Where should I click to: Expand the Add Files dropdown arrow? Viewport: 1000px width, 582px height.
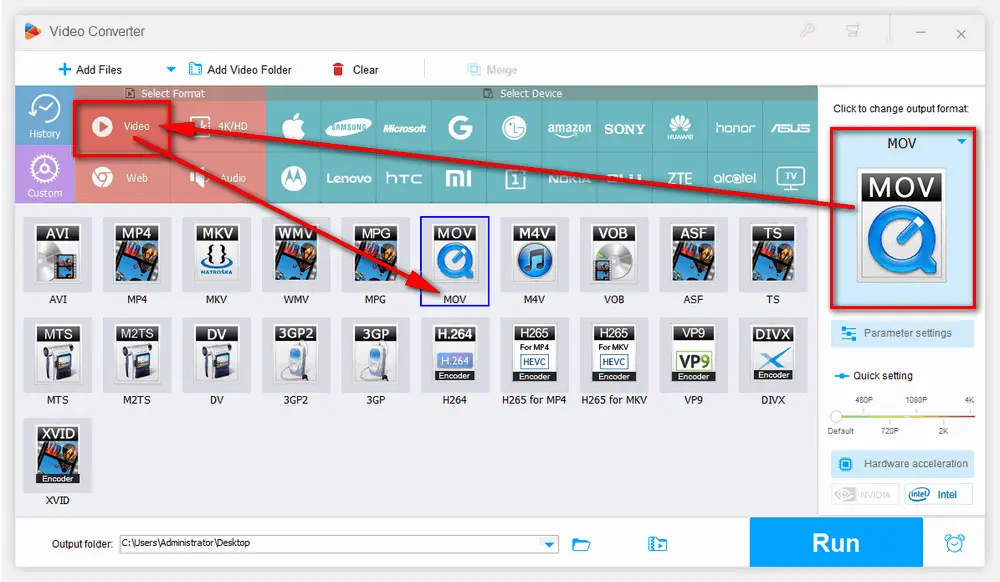click(170, 70)
